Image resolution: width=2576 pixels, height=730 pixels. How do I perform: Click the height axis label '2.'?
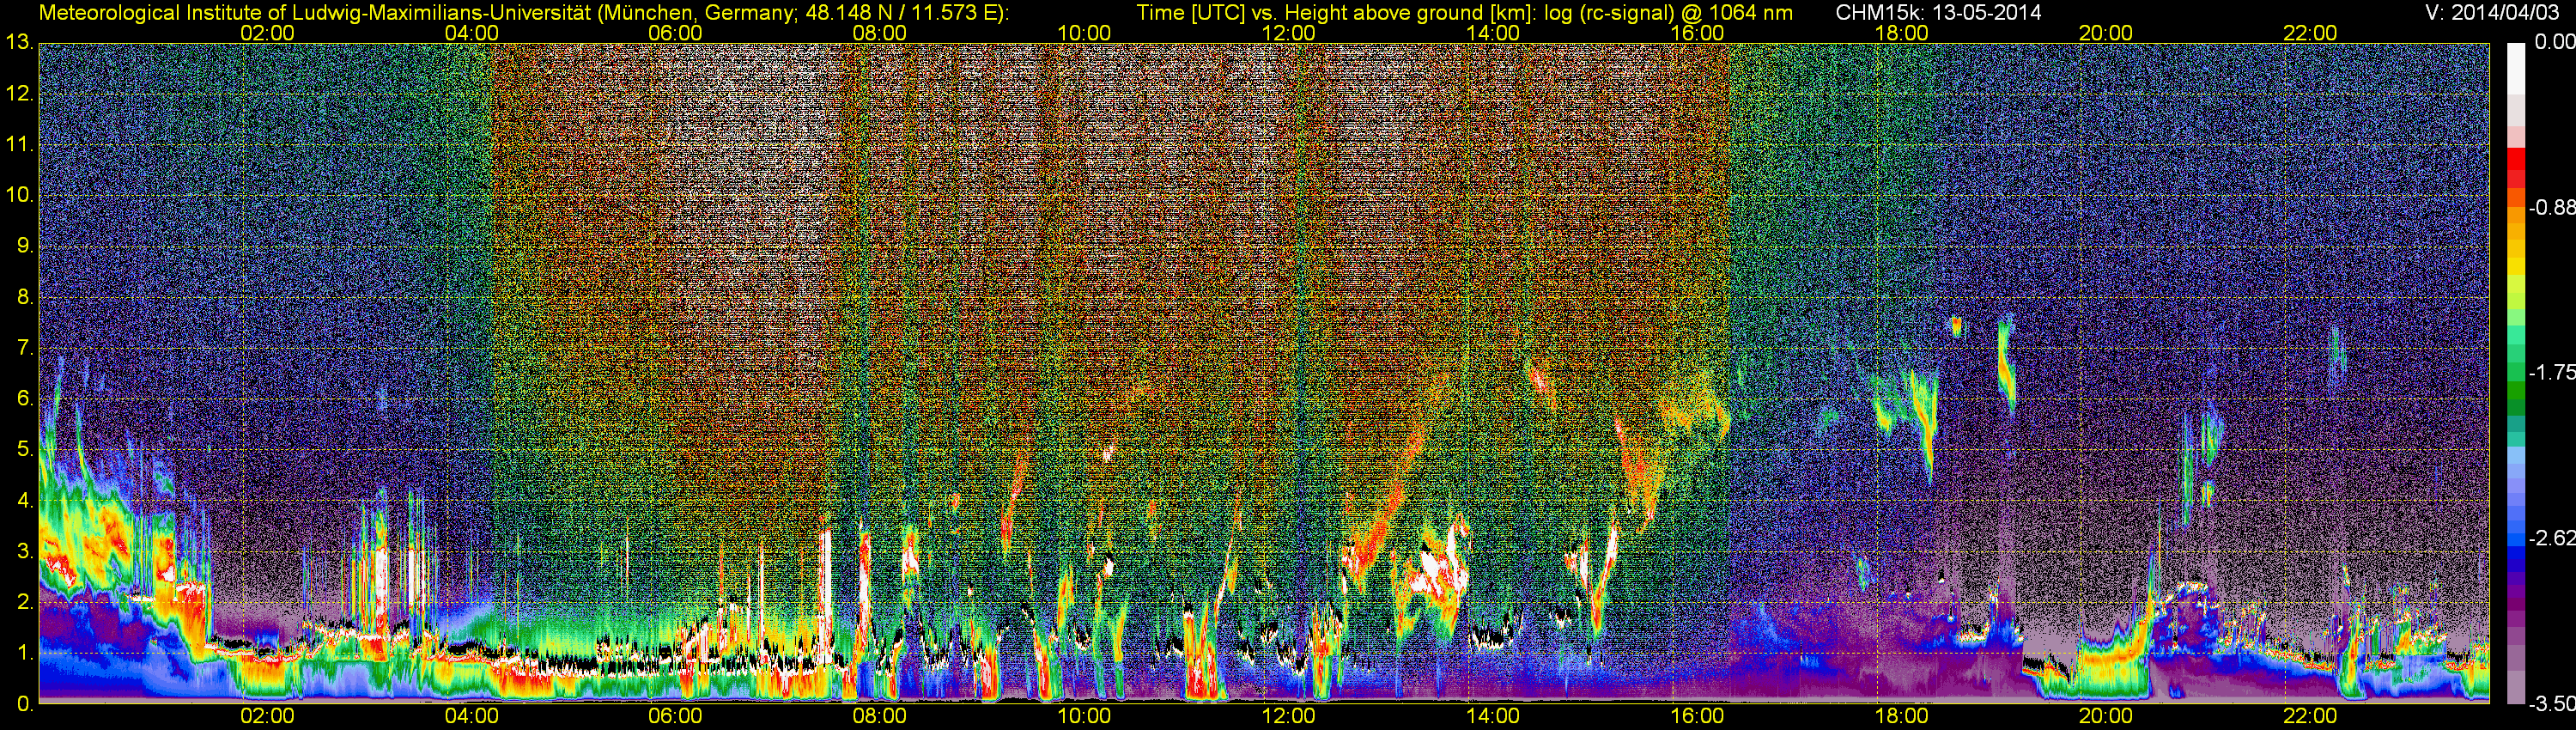(24, 602)
